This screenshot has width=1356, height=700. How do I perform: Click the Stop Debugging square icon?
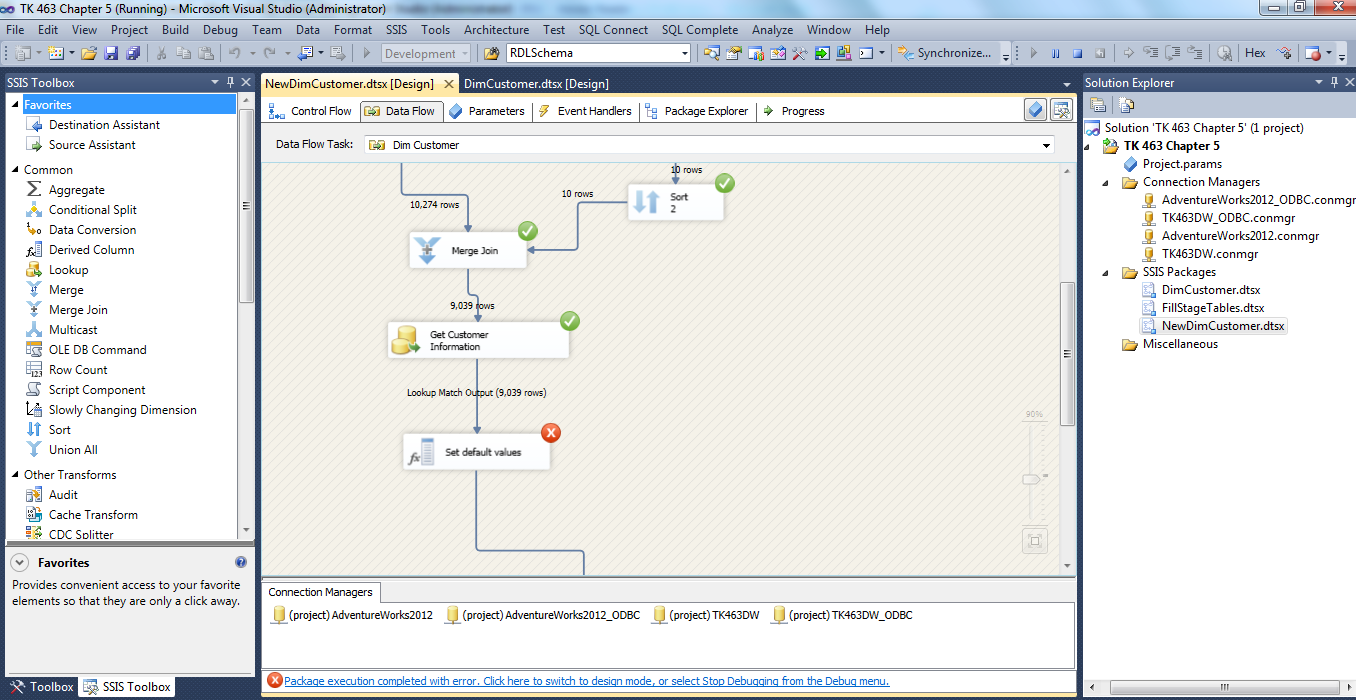(1077, 53)
